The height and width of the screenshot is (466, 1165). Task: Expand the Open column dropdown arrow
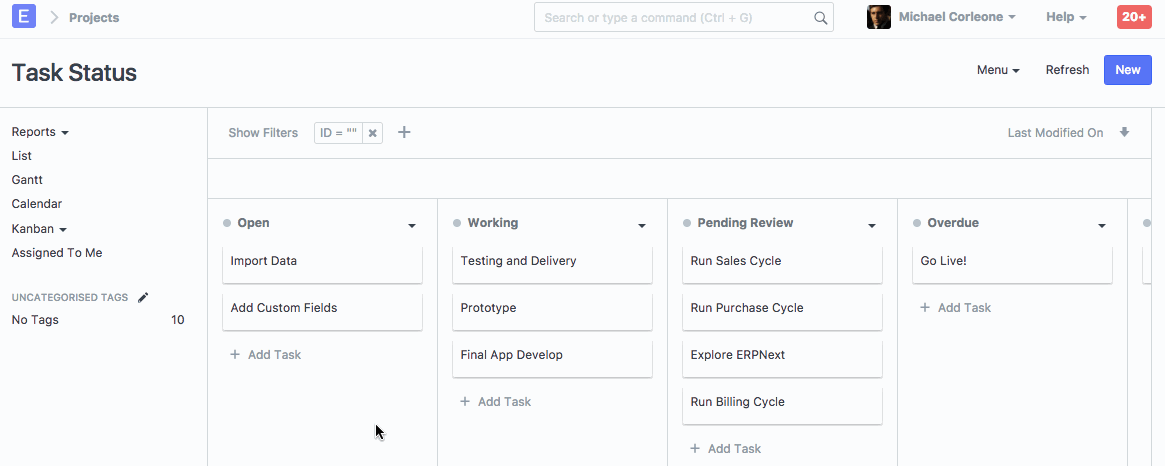(411, 226)
